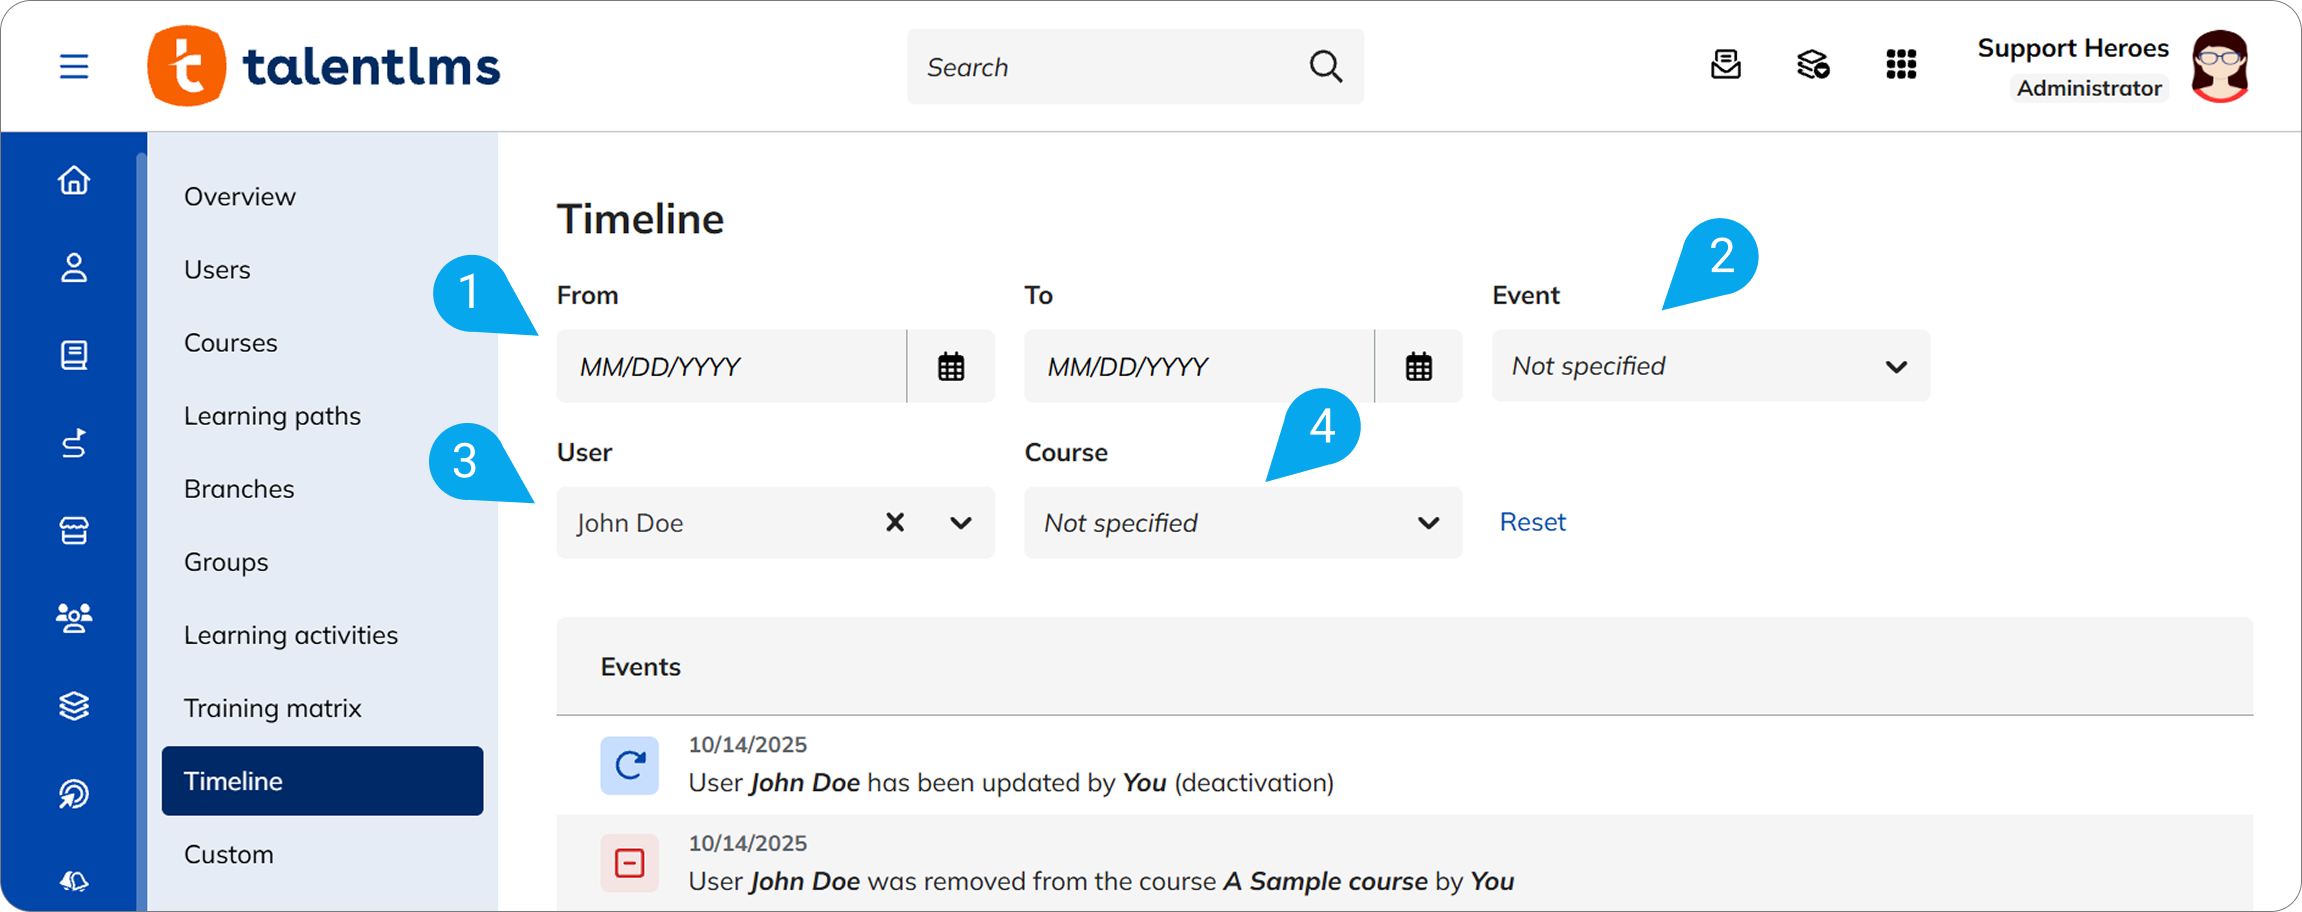The image size is (2302, 912).
Task: Open Learning paths sidebar icon
Action: 74,443
